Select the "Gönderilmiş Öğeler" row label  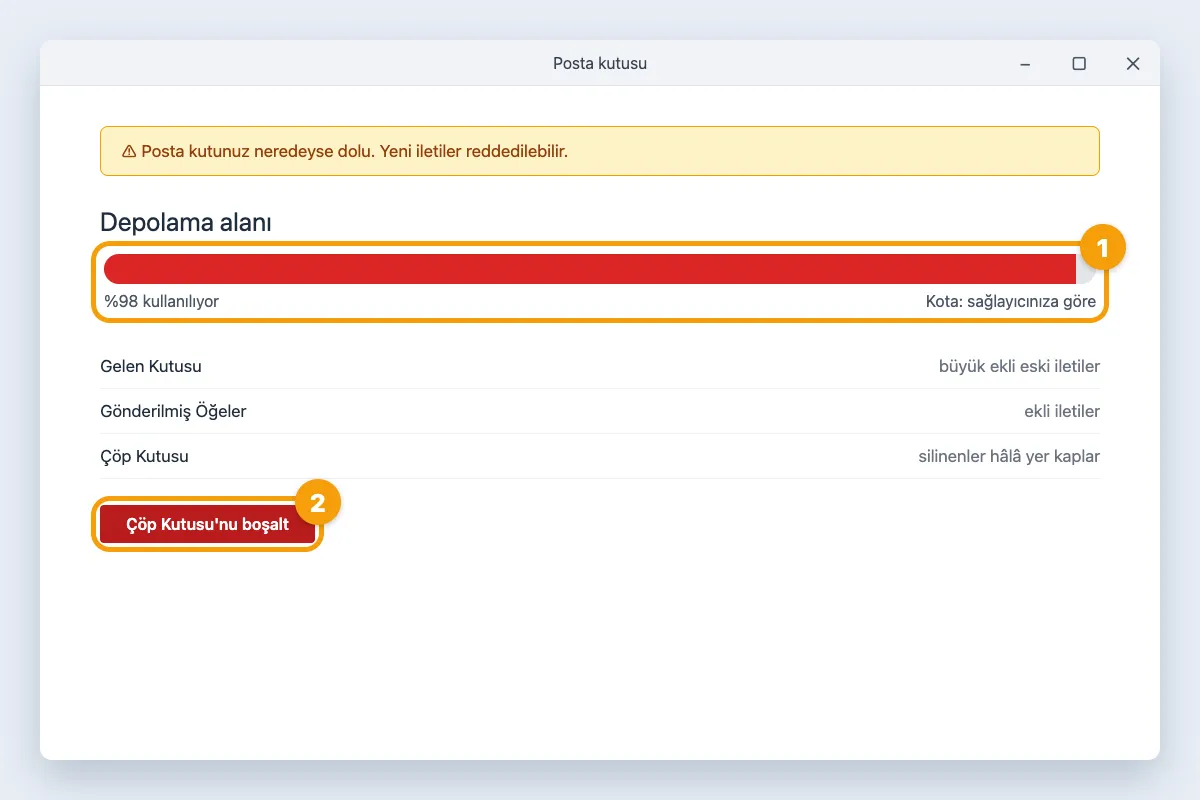tap(173, 411)
